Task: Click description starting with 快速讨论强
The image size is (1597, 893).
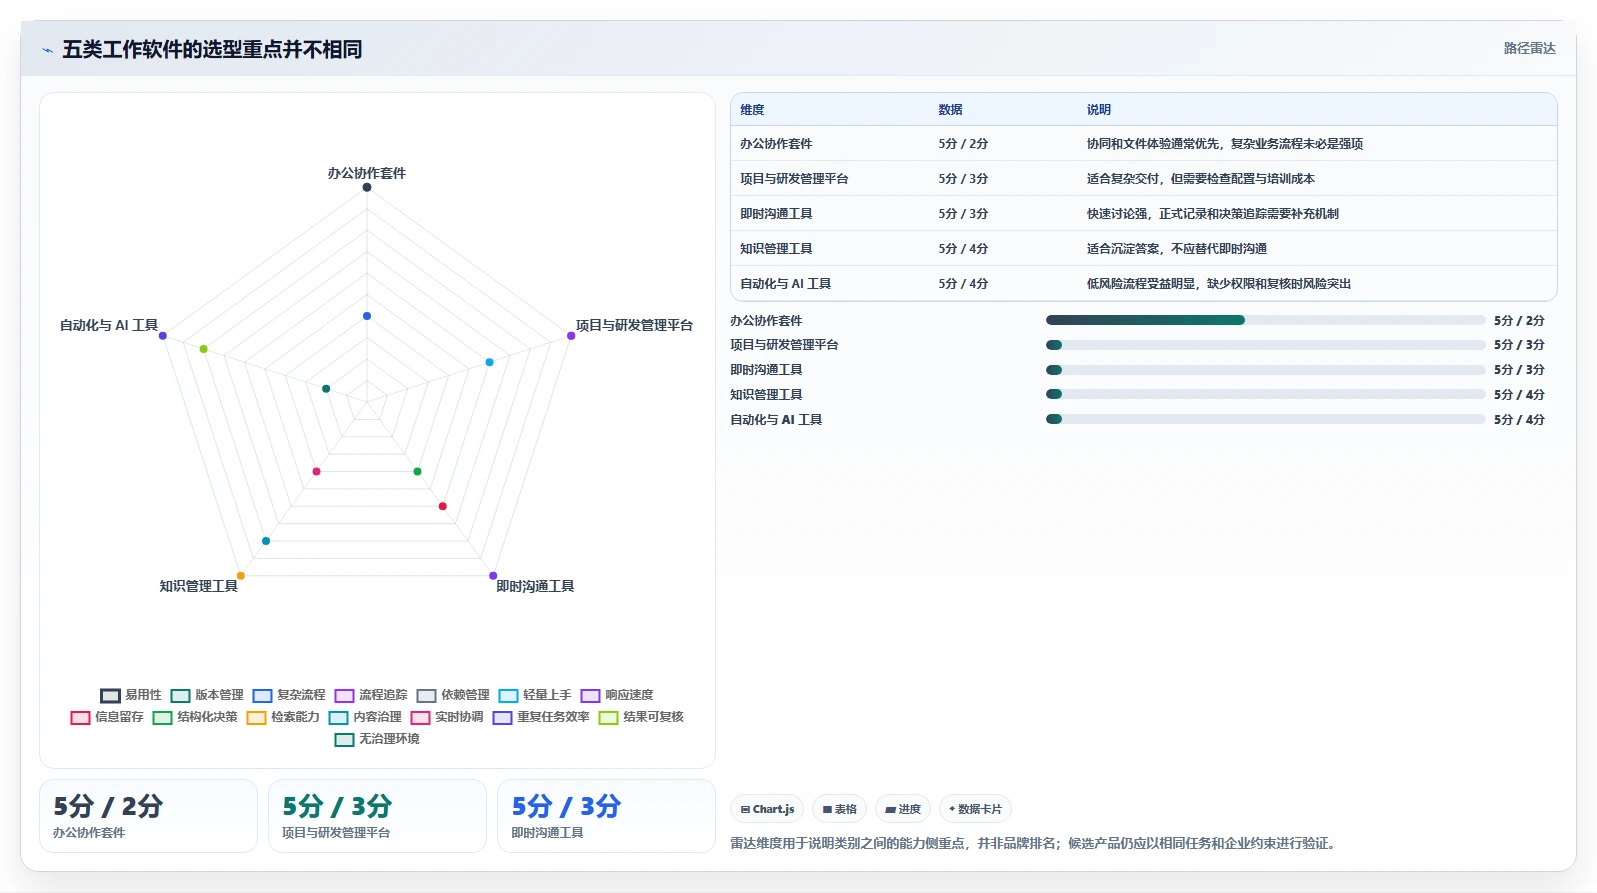Action: click(1213, 214)
